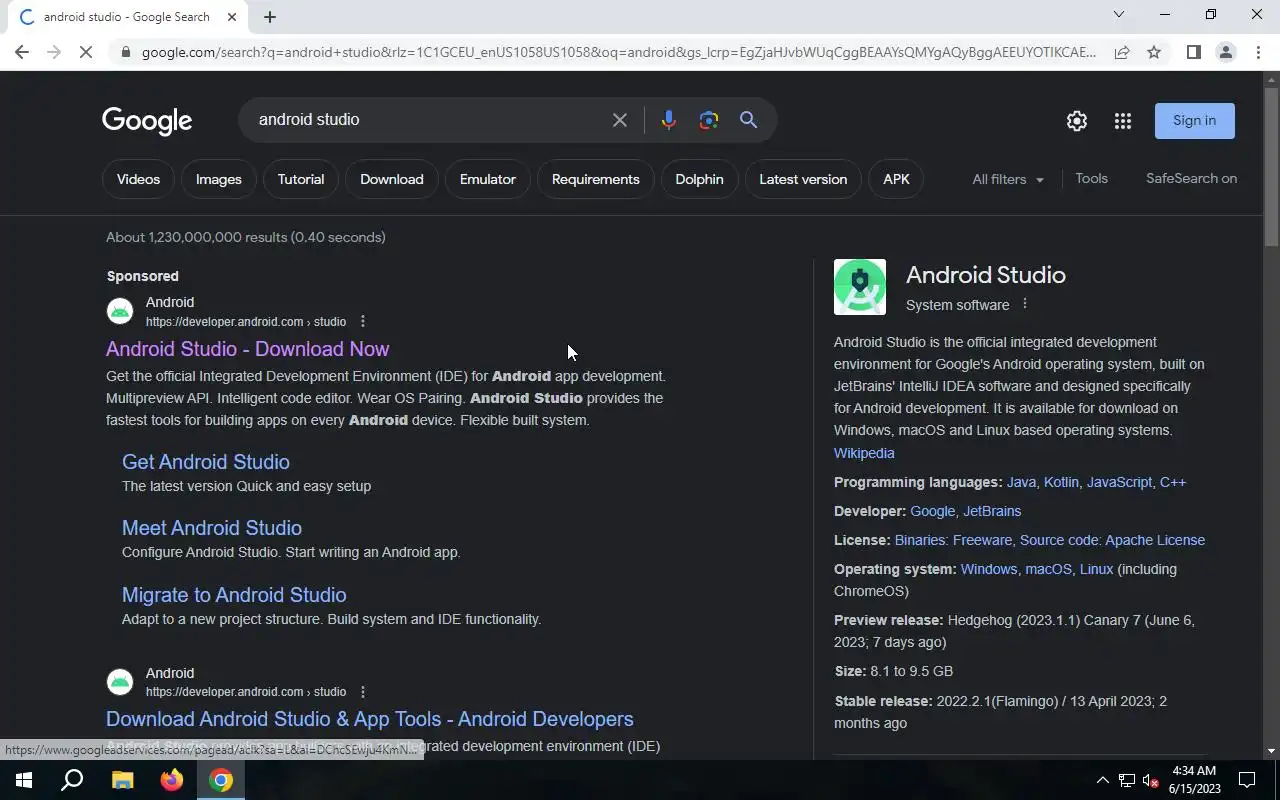
Task: Select the Images filter chip
Action: tap(219, 179)
